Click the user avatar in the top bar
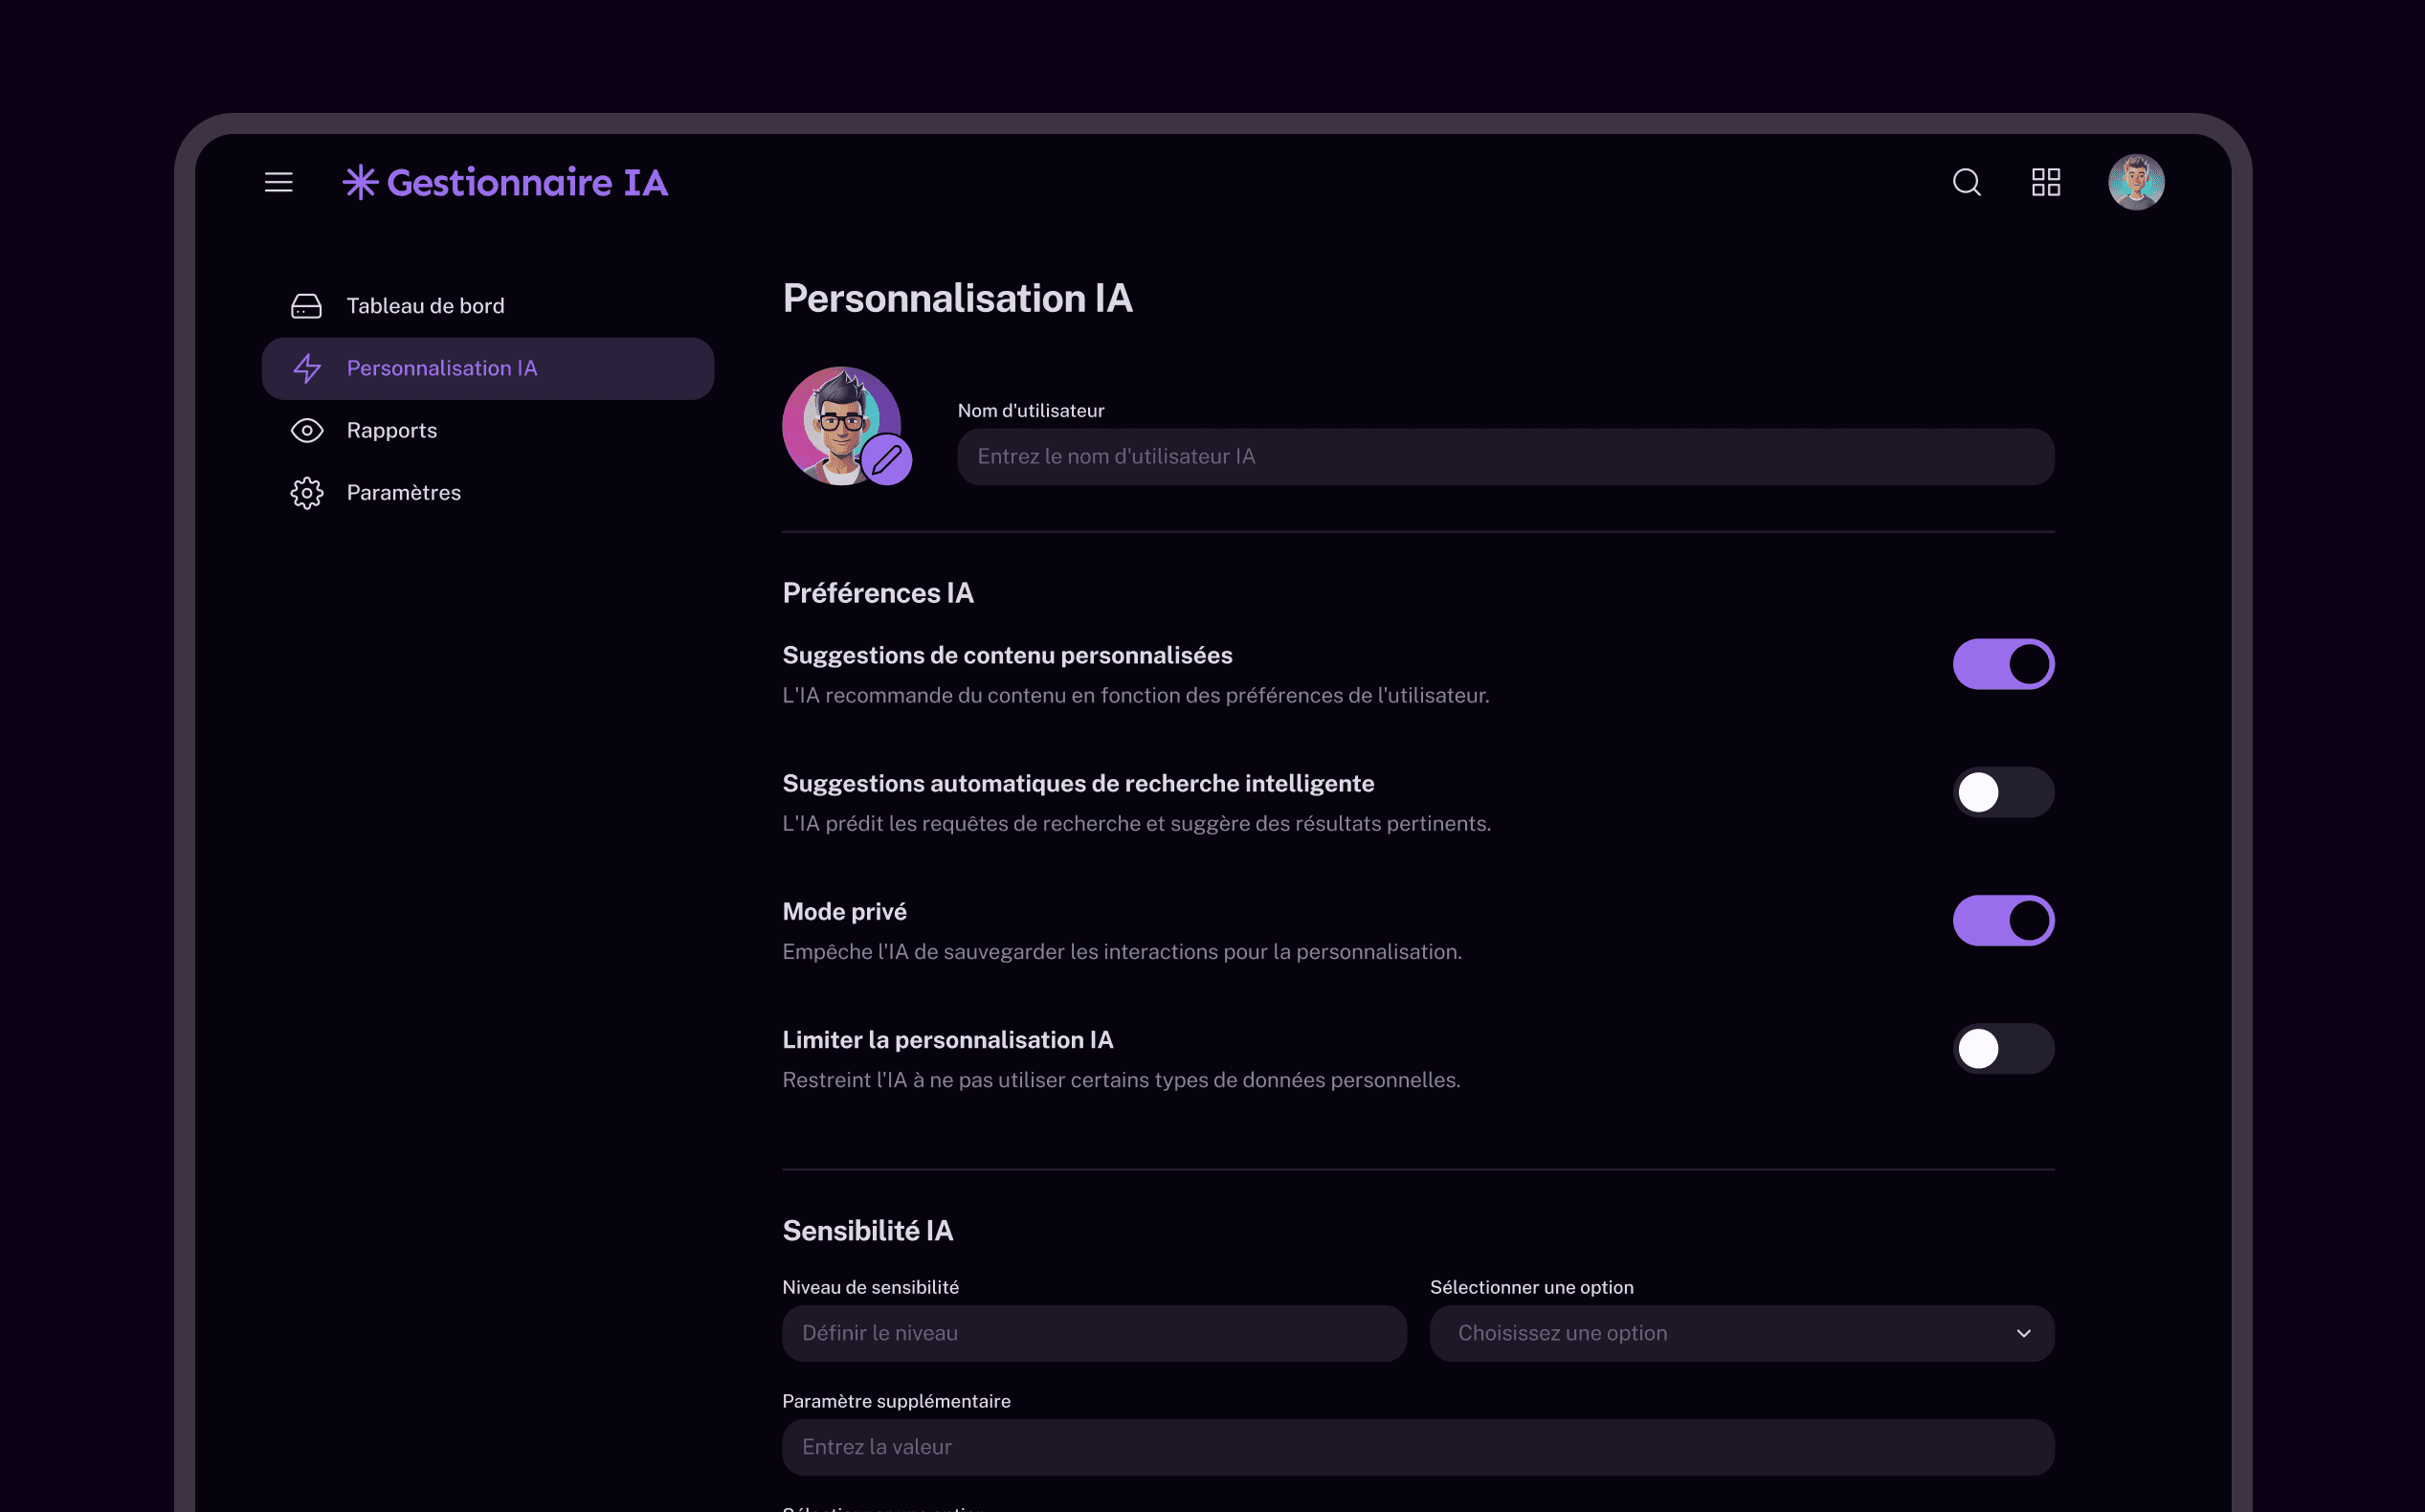This screenshot has height=1512, width=2425. click(2136, 181)
